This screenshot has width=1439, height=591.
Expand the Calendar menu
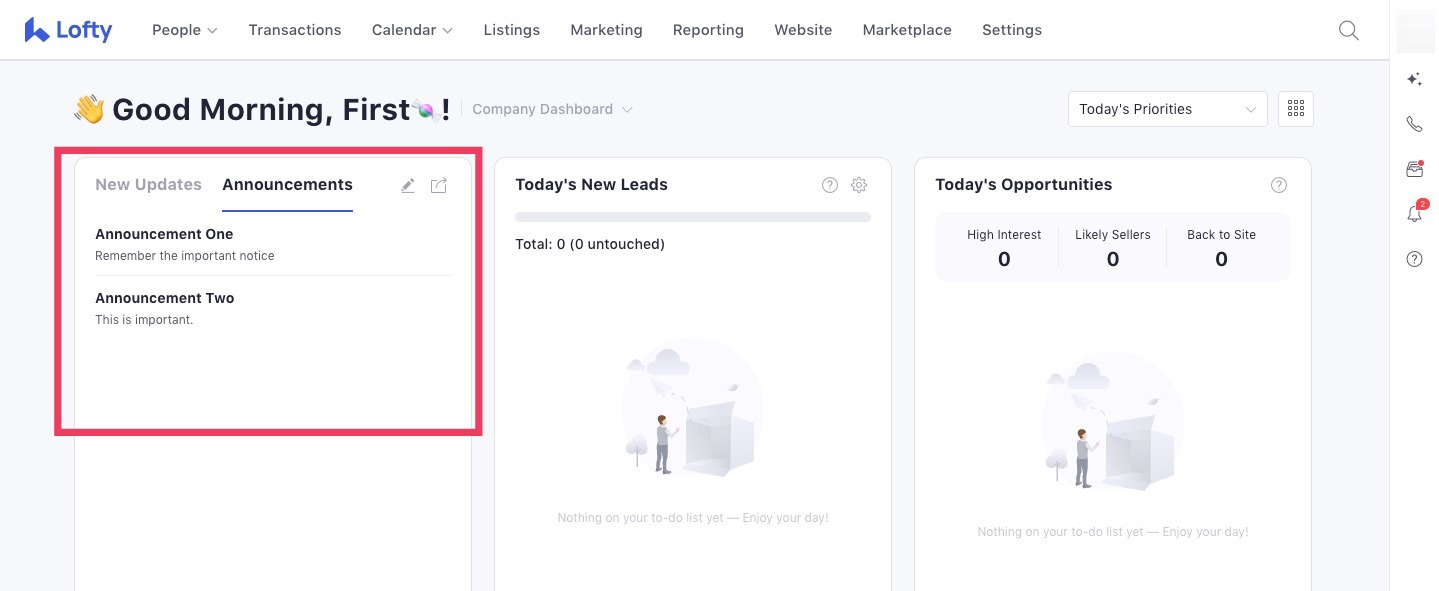click(412, 30)
